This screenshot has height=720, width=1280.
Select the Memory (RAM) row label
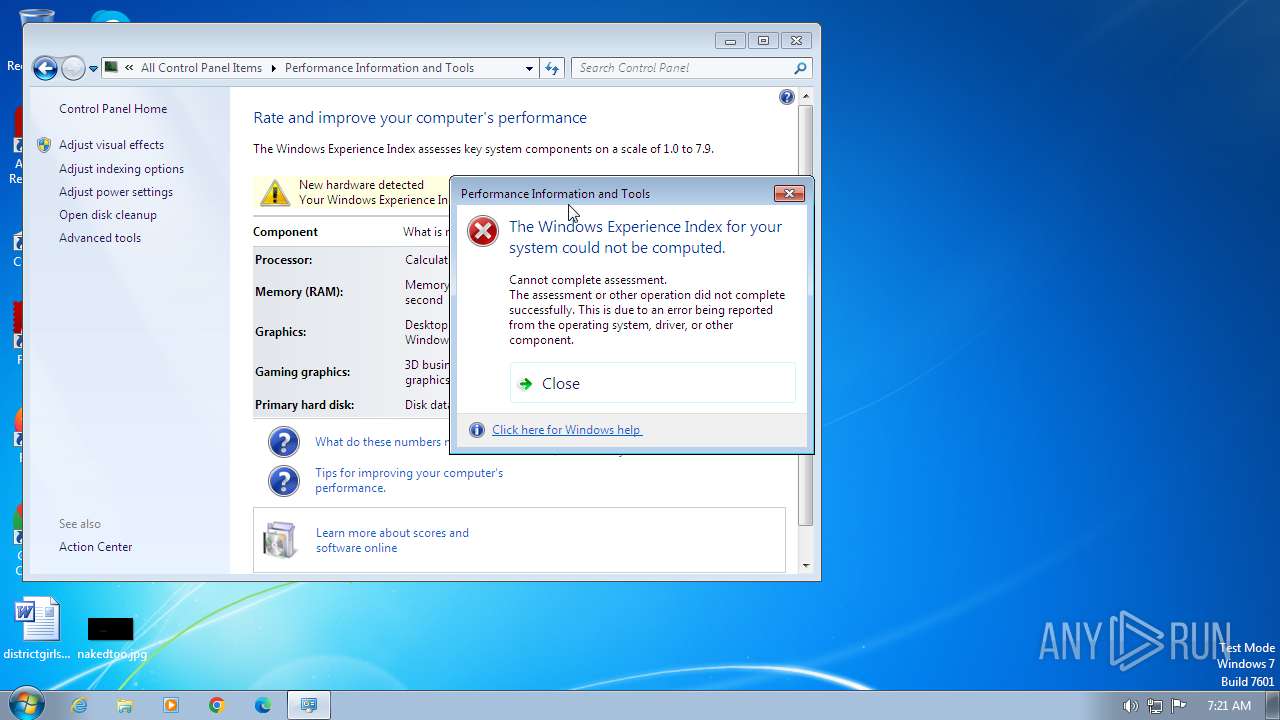click(x=299, y=292)
